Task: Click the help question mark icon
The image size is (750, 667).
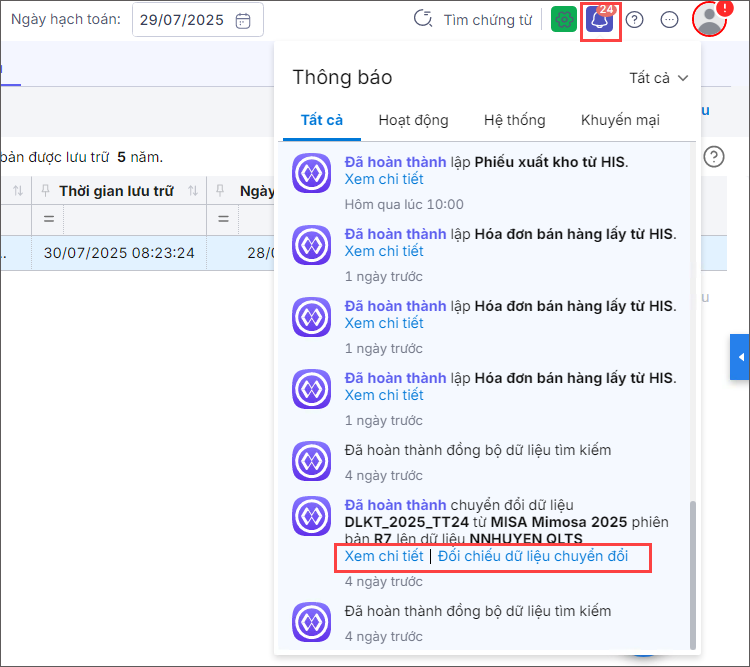Action: 634,20
